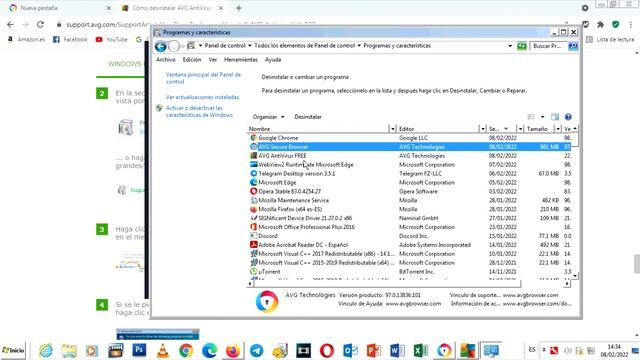640x360 pixels.
Task: Click the back arrow in Programas y características
Action: click(160, 47)
